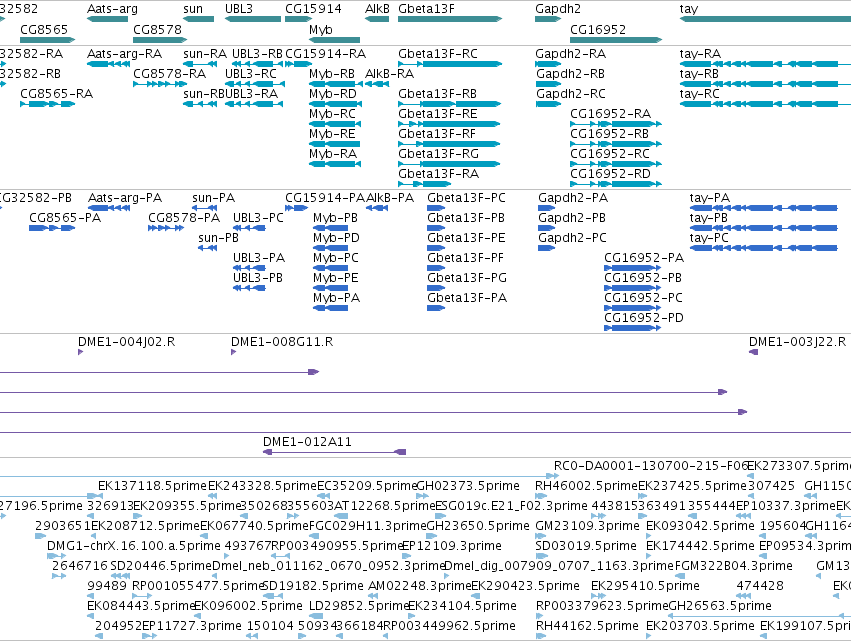Click the sun gene arrow
Image resolution: width=851 pixels, height=641 pixels.
click(199, 19)
